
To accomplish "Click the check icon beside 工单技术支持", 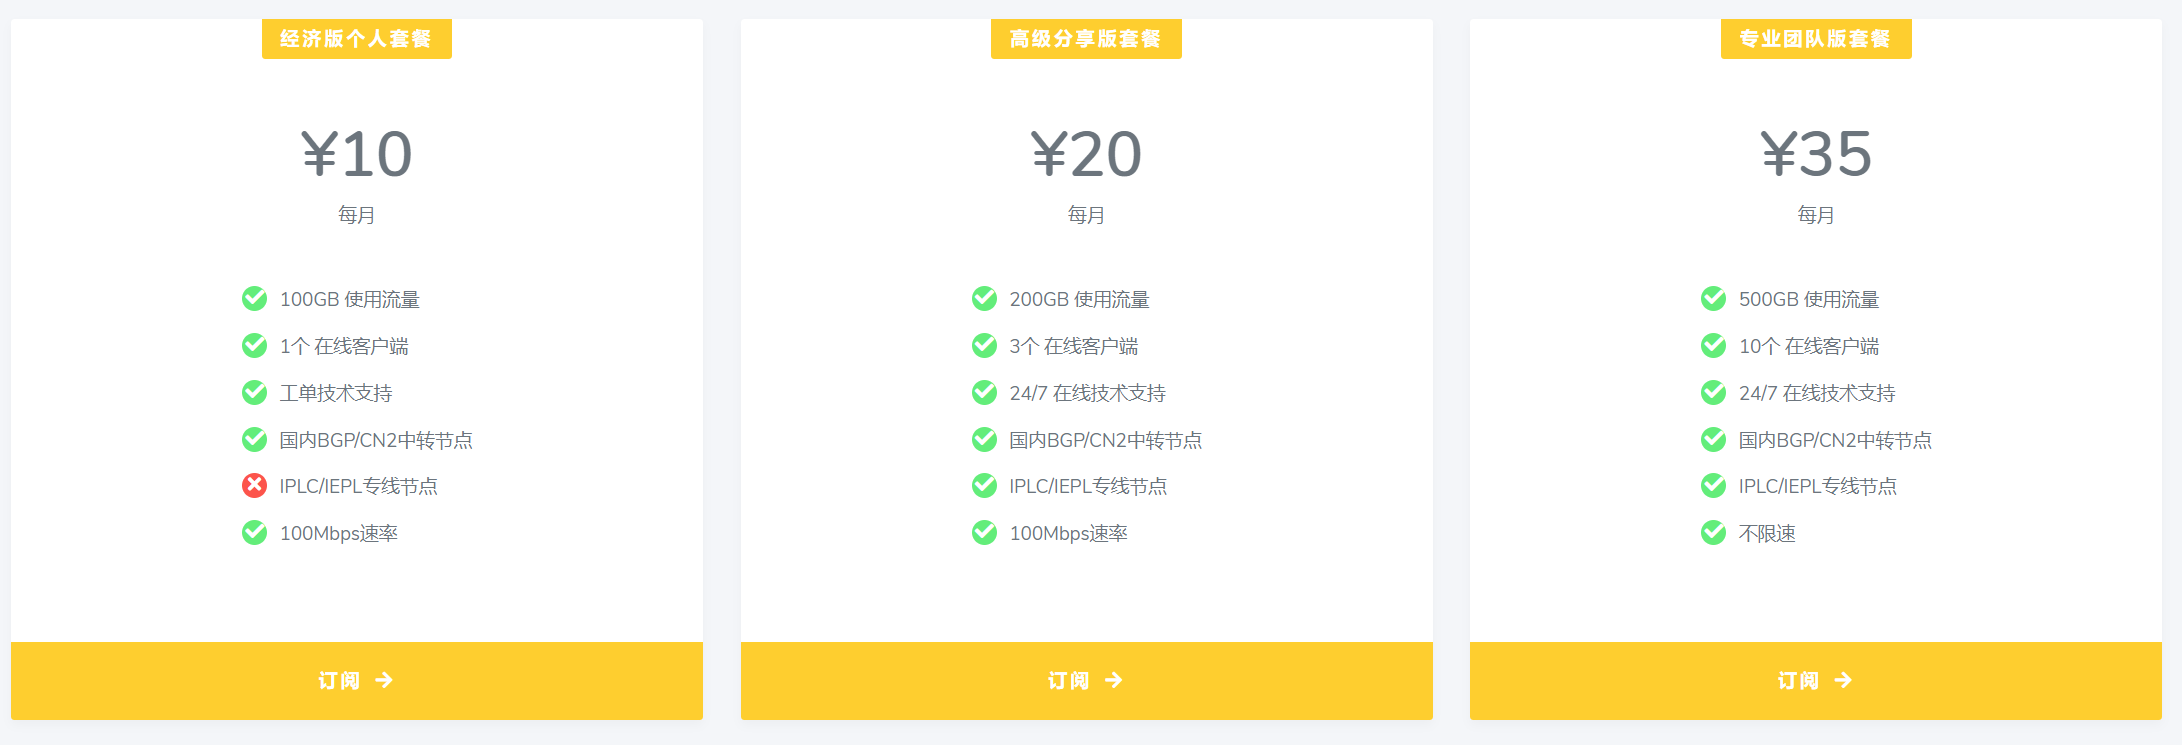I will (254, 393).
